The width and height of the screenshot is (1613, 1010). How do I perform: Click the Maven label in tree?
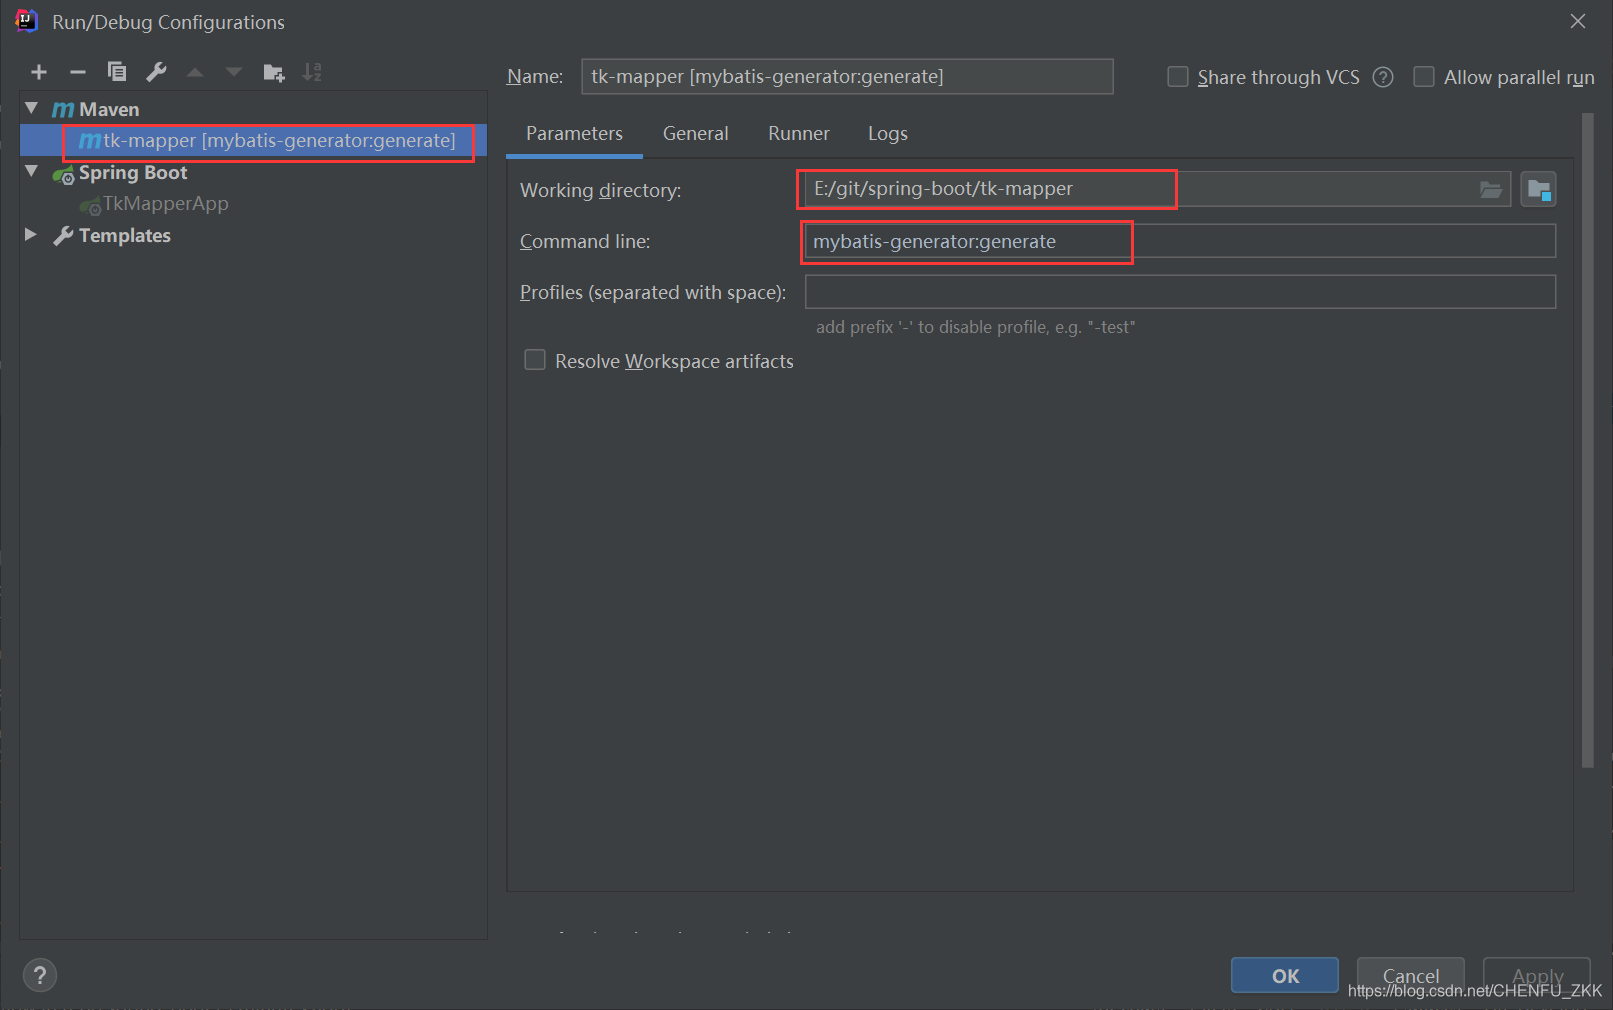[109, 109]
